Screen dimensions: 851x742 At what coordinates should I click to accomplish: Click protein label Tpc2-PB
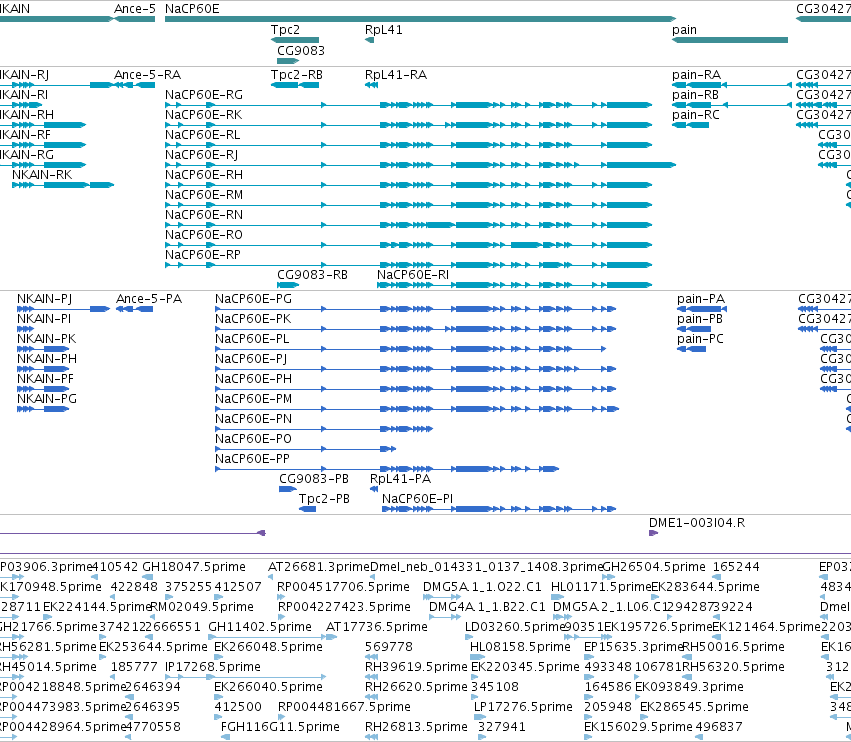(324, 499)
